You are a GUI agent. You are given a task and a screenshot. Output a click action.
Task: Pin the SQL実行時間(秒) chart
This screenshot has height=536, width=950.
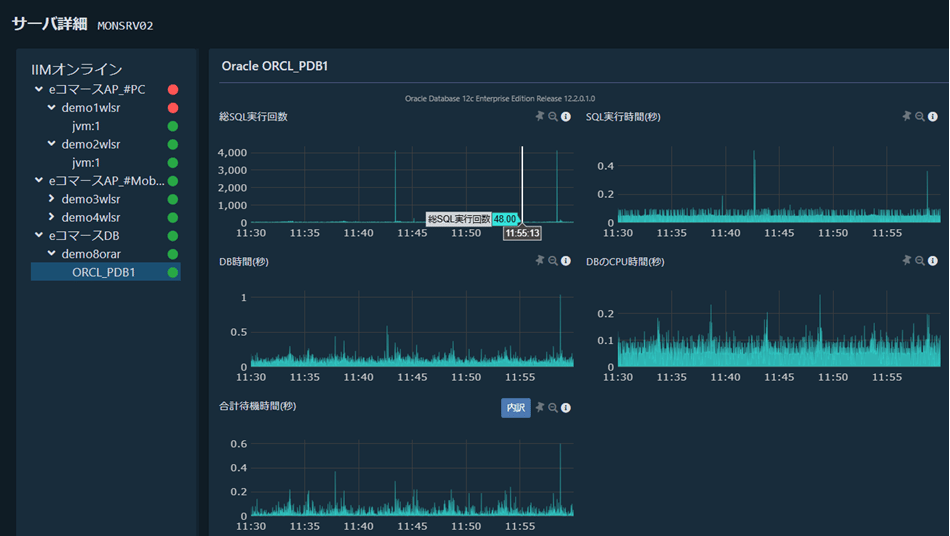click(906, 116)
